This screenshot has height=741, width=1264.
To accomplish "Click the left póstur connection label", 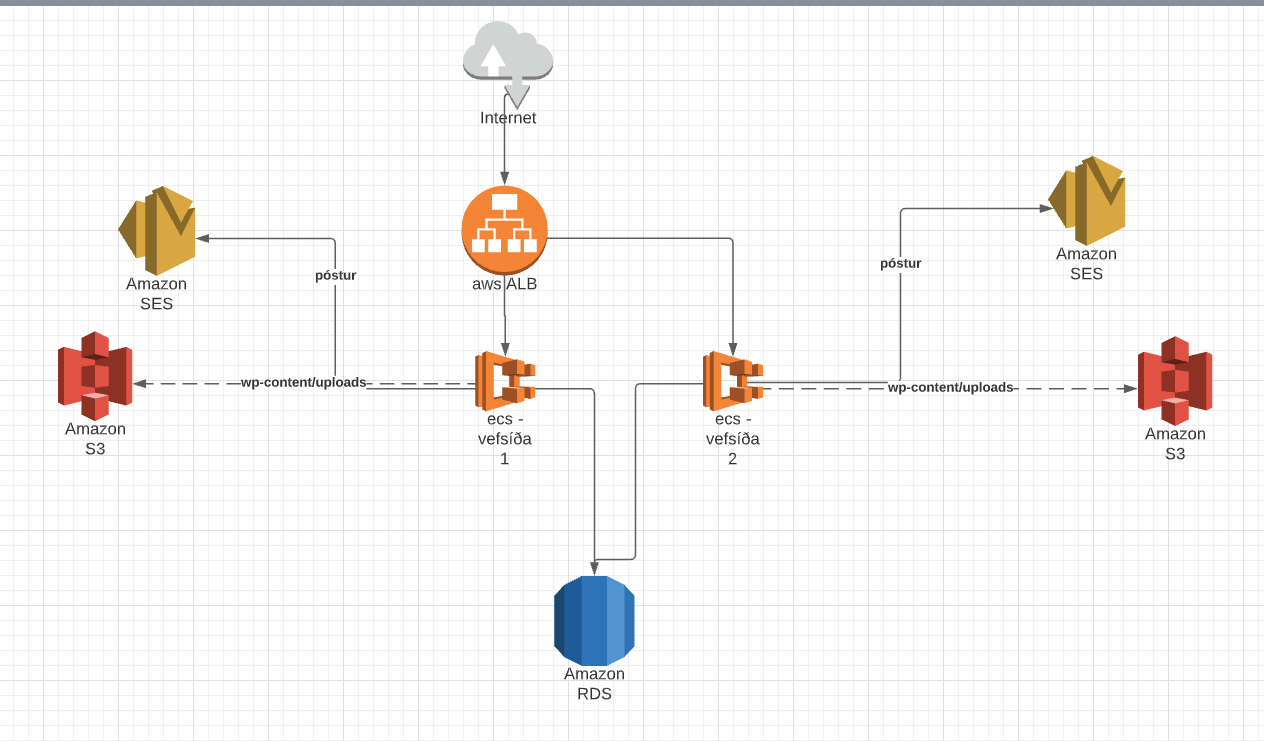I will pyautogui.click(x=334, y=275).
